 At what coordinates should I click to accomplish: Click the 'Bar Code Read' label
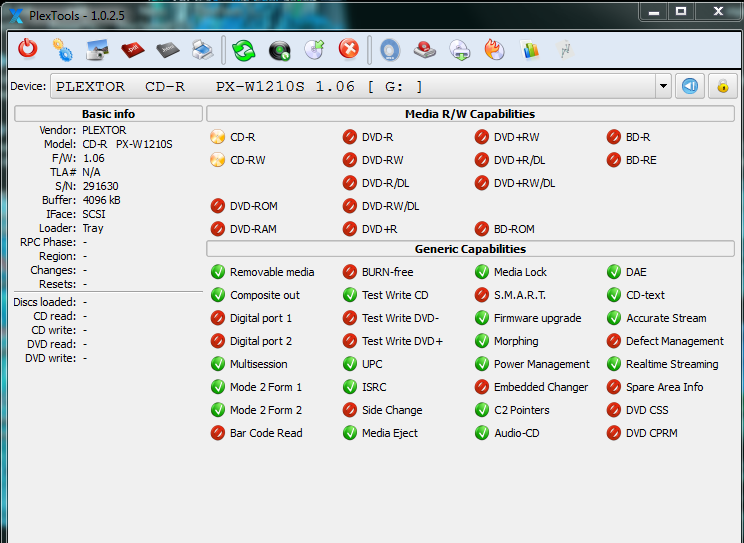266,433
